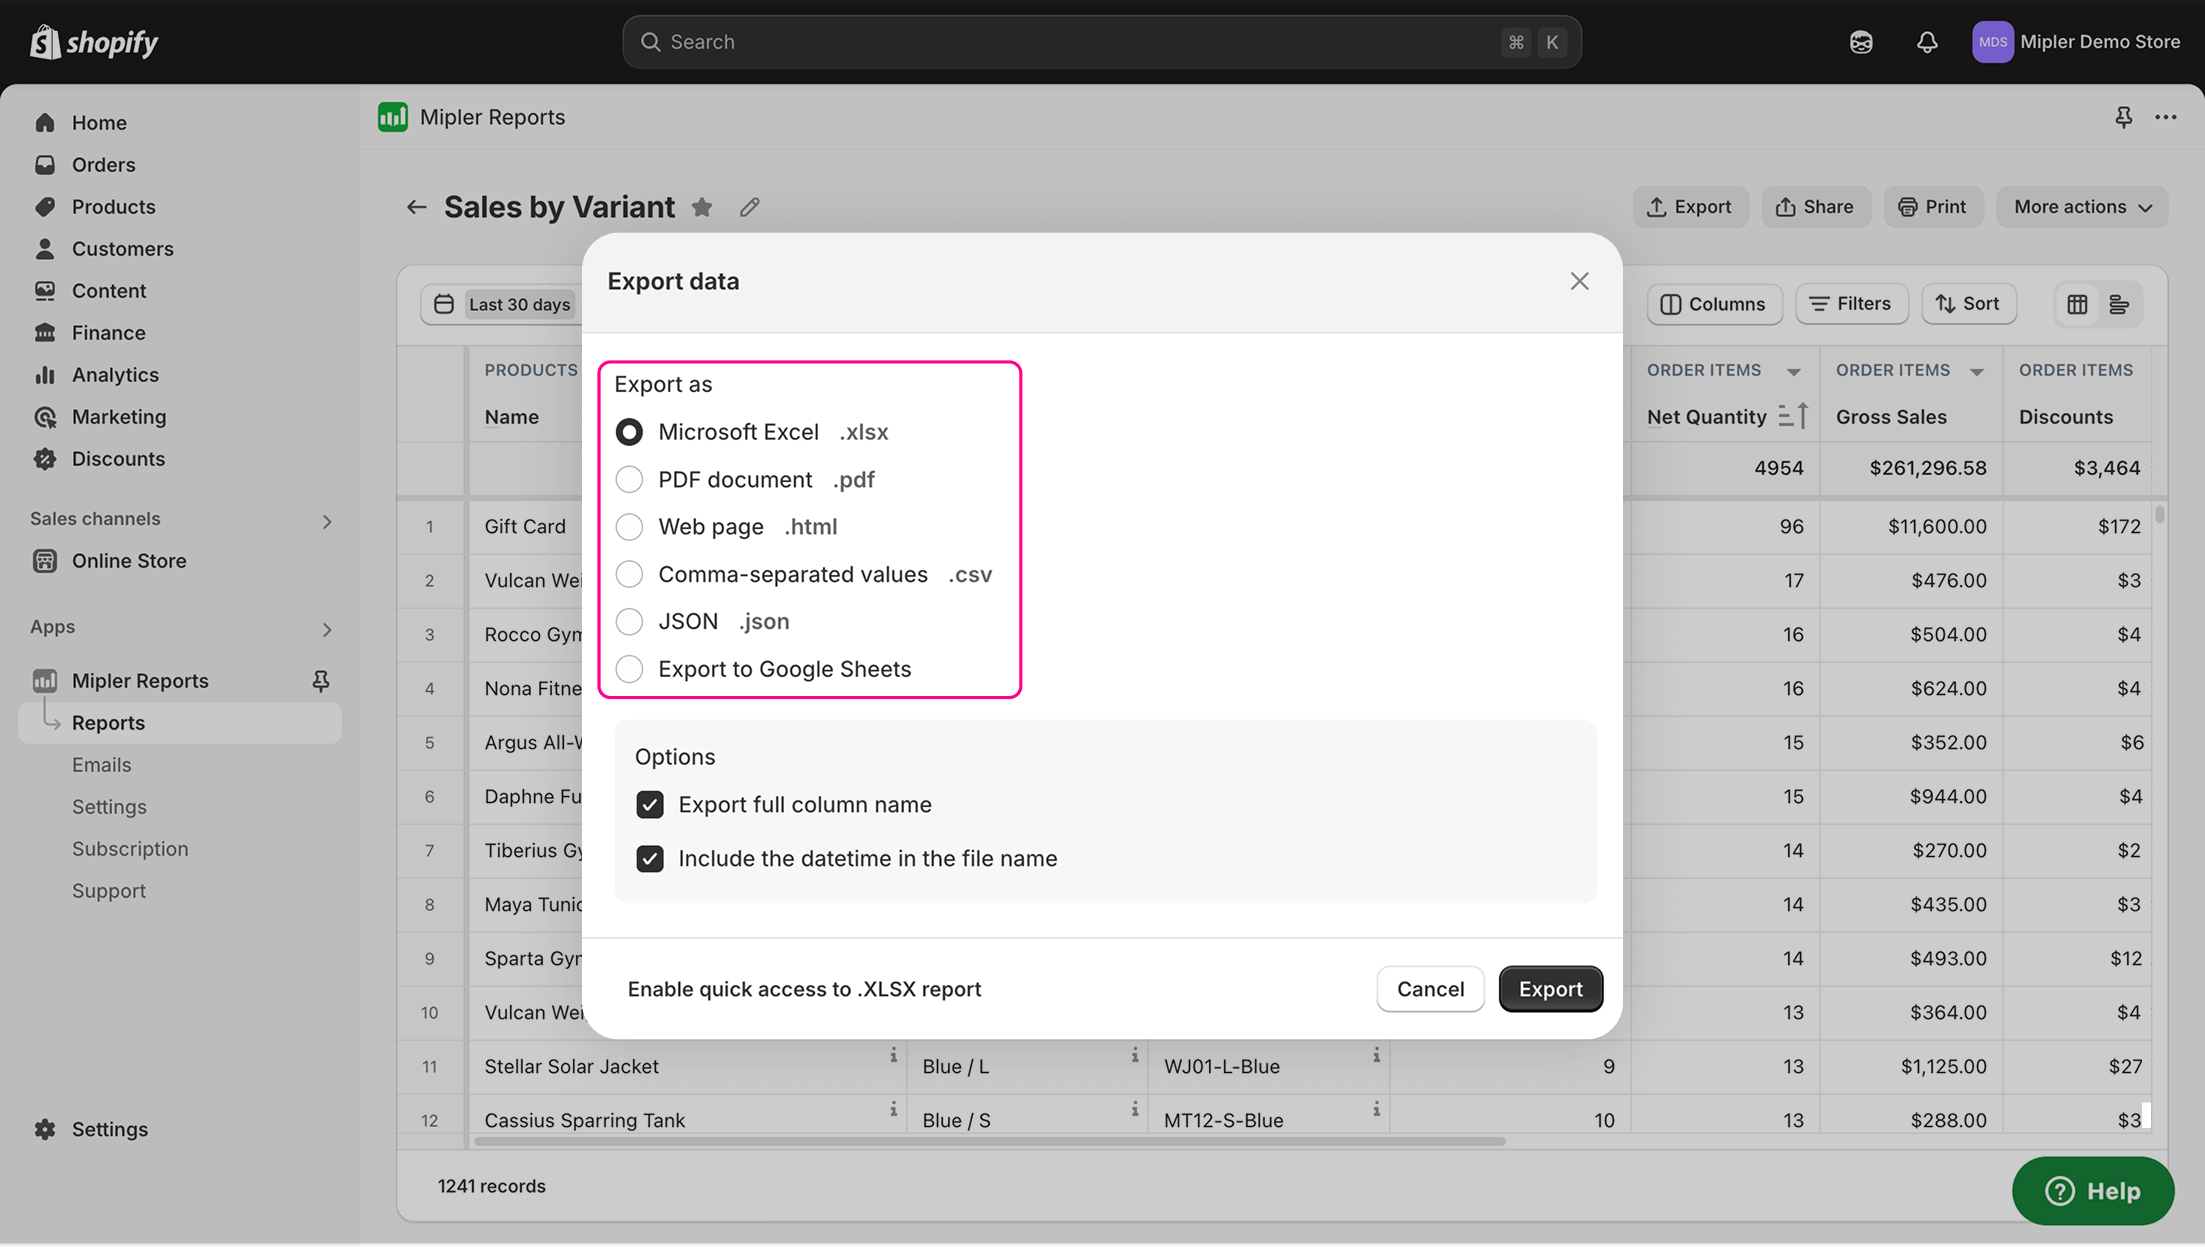Open the three-dots menu in the app header
Viewport: 2205px width, 1247px height.
(x=2165, y=117)
